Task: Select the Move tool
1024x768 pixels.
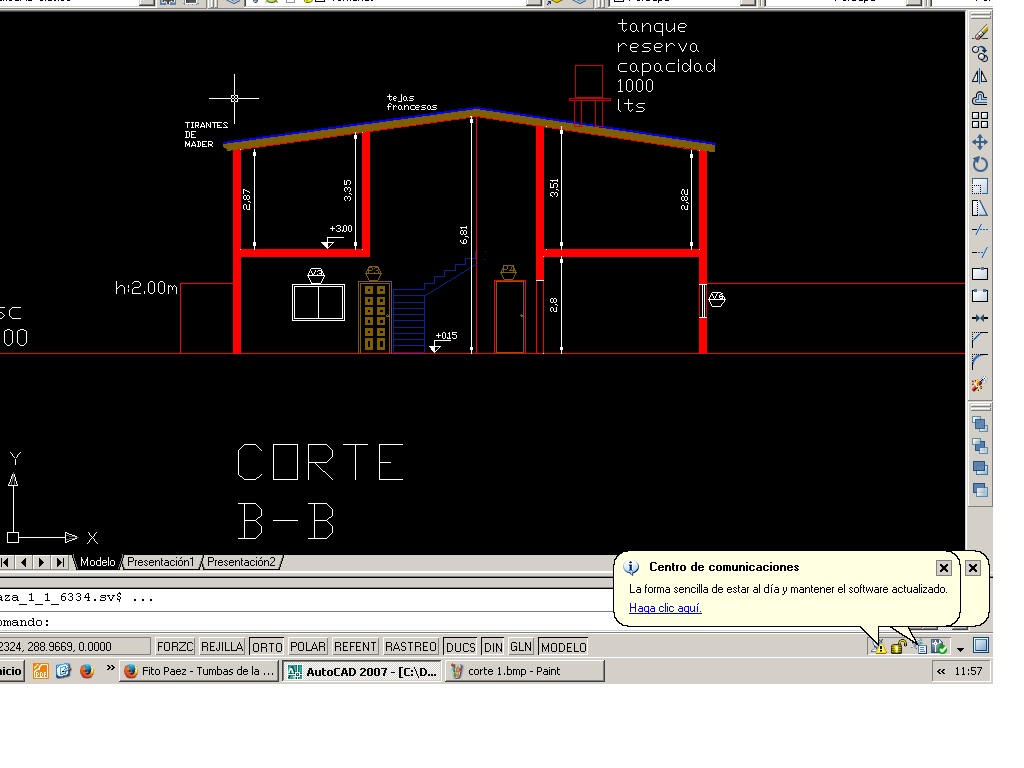Action: coord(980,141)
